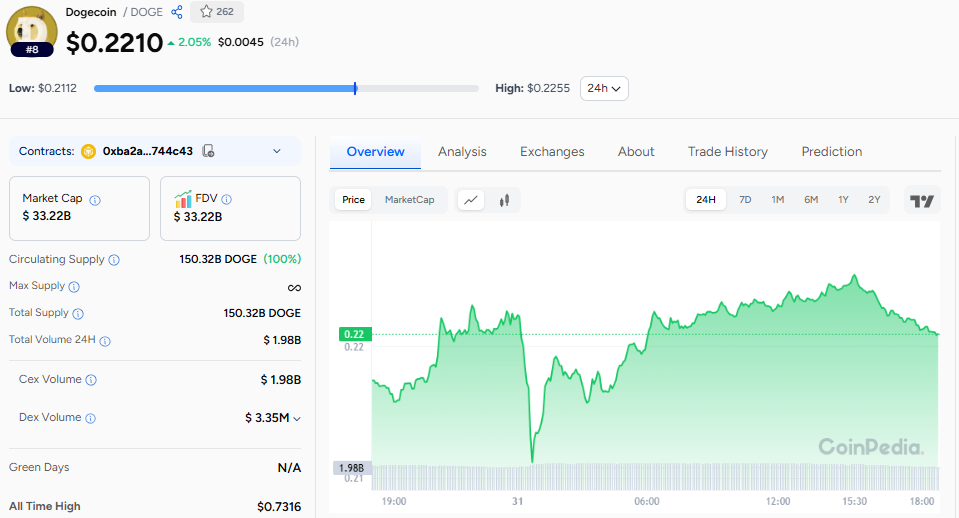Click the Max Supply infinity symbol
959x518 pixels.
pyautogui.click(x=294, y=287)
